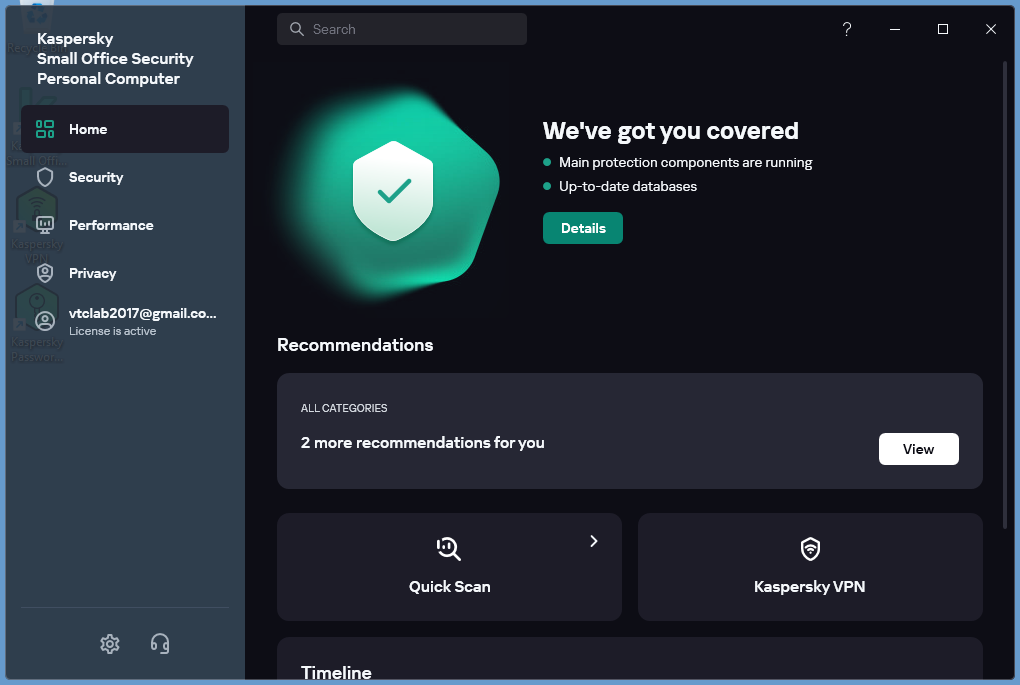The height and width of the screenshot is (685, 1020).
Task: Select the Home menu item
Action: 88,129
